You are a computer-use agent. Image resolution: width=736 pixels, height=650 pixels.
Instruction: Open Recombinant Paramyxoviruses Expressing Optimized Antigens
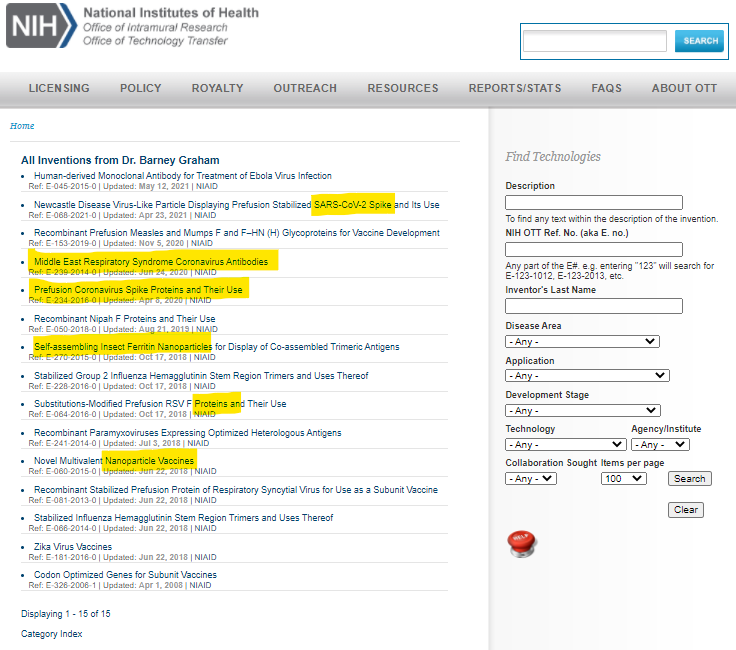coord(187,433)
